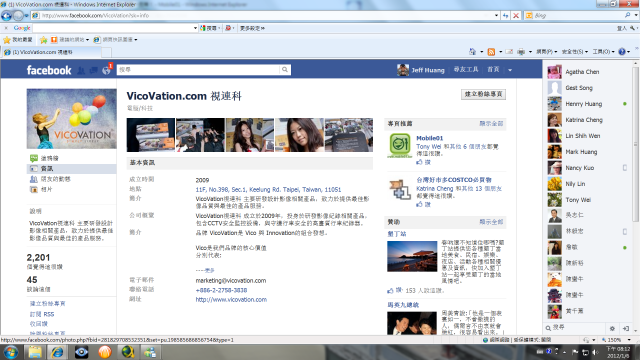Open chat with Agatha Chen
Viewport: 640px width, 360px height.
[587, 72]
